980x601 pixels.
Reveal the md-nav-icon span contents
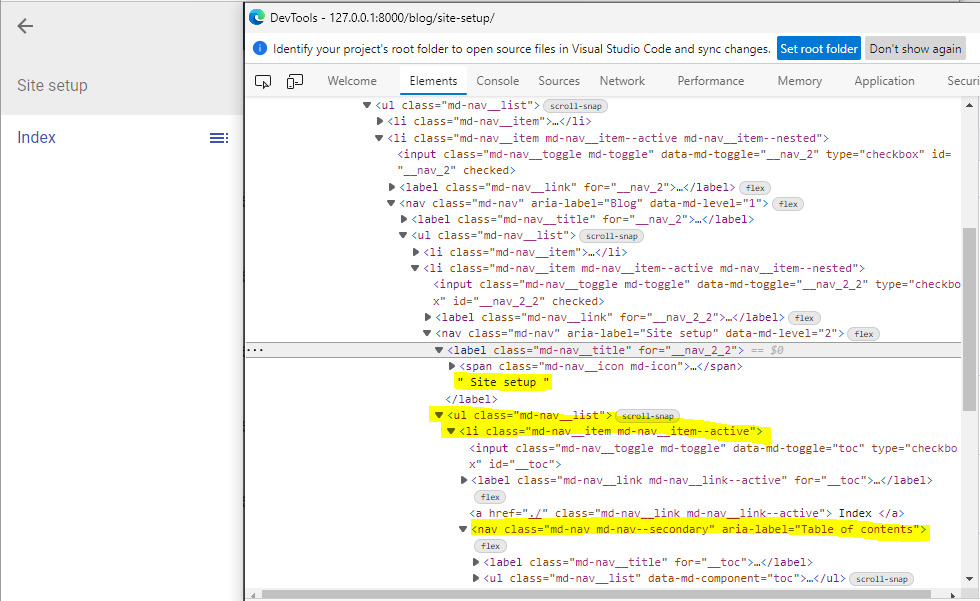coord(451,365)
